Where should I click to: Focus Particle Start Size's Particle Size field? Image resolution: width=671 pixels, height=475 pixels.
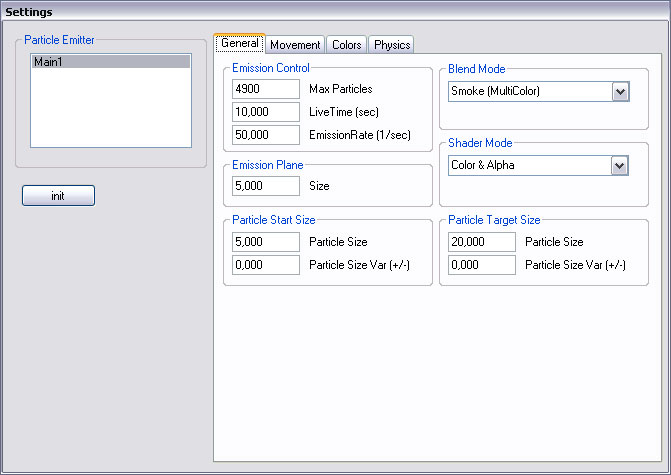click(266, 242)
